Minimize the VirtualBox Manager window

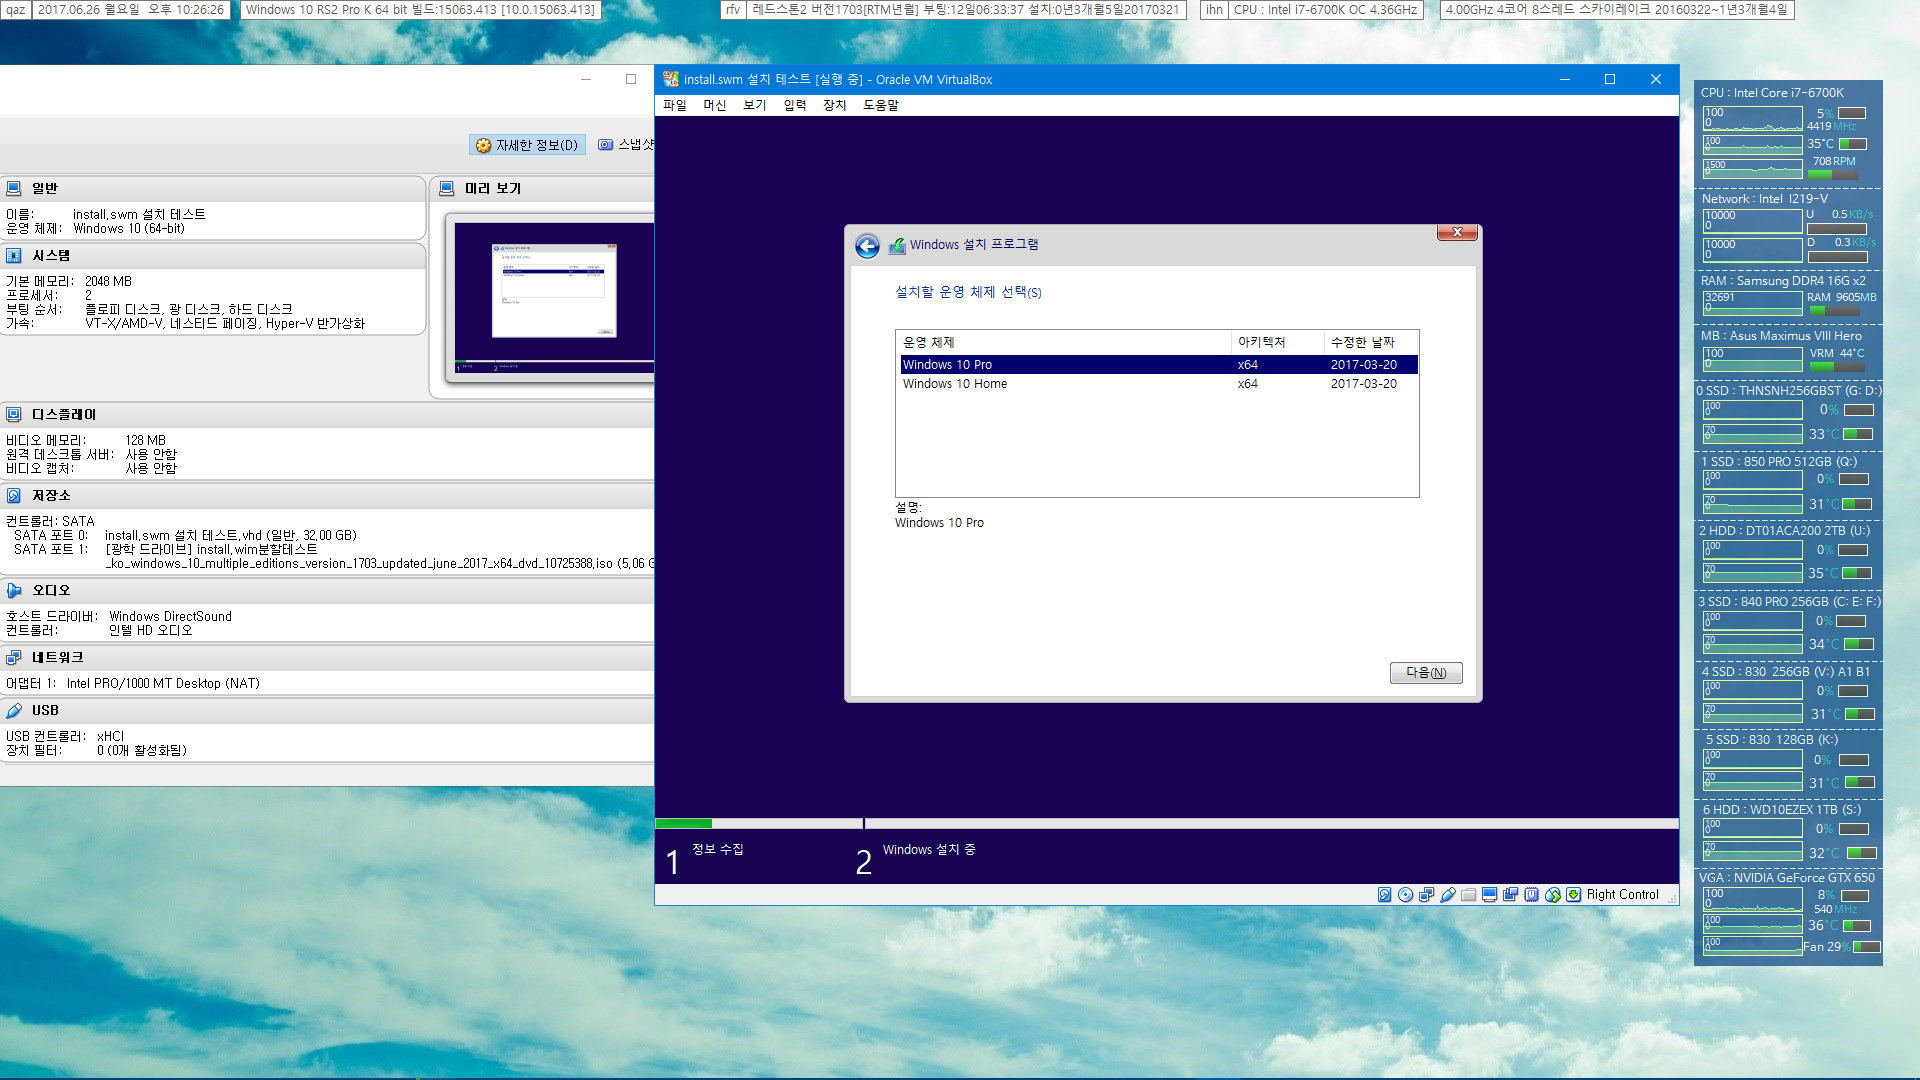tap(586, 79)
